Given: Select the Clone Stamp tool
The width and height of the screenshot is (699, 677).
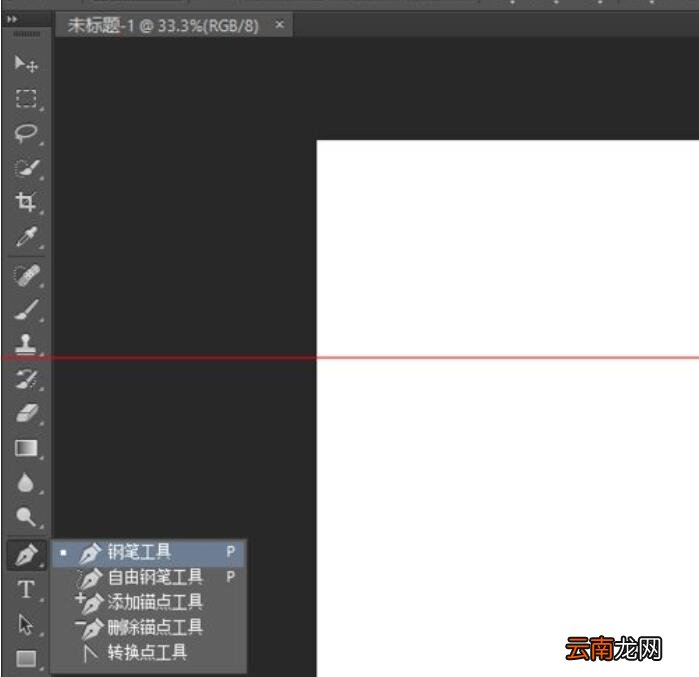Looking at the screenshot, I should pyautogui.click(x=25, y=344).
